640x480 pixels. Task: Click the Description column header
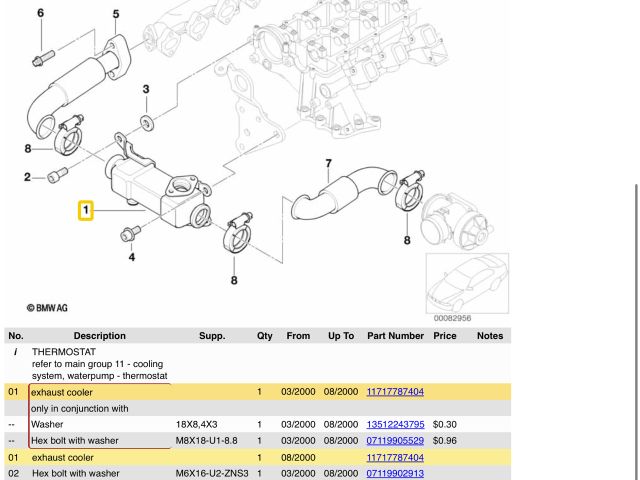coord(99,336)
